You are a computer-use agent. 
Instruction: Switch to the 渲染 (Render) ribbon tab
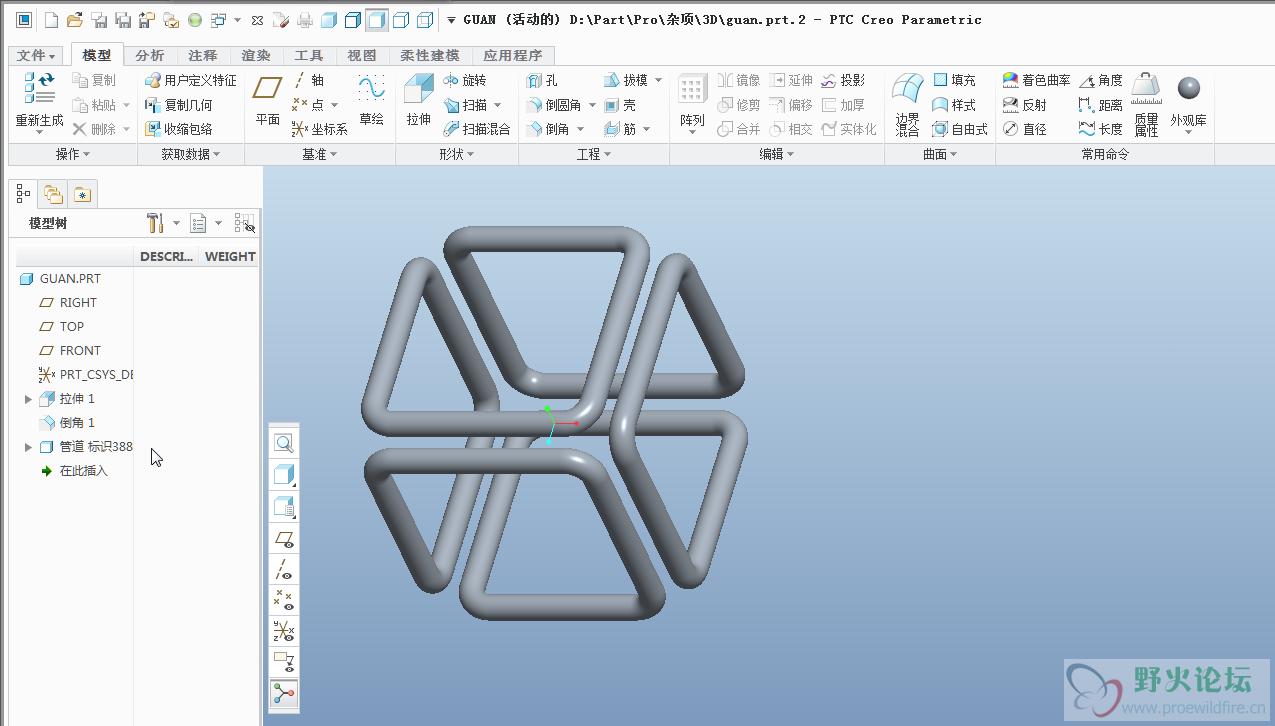256,56
